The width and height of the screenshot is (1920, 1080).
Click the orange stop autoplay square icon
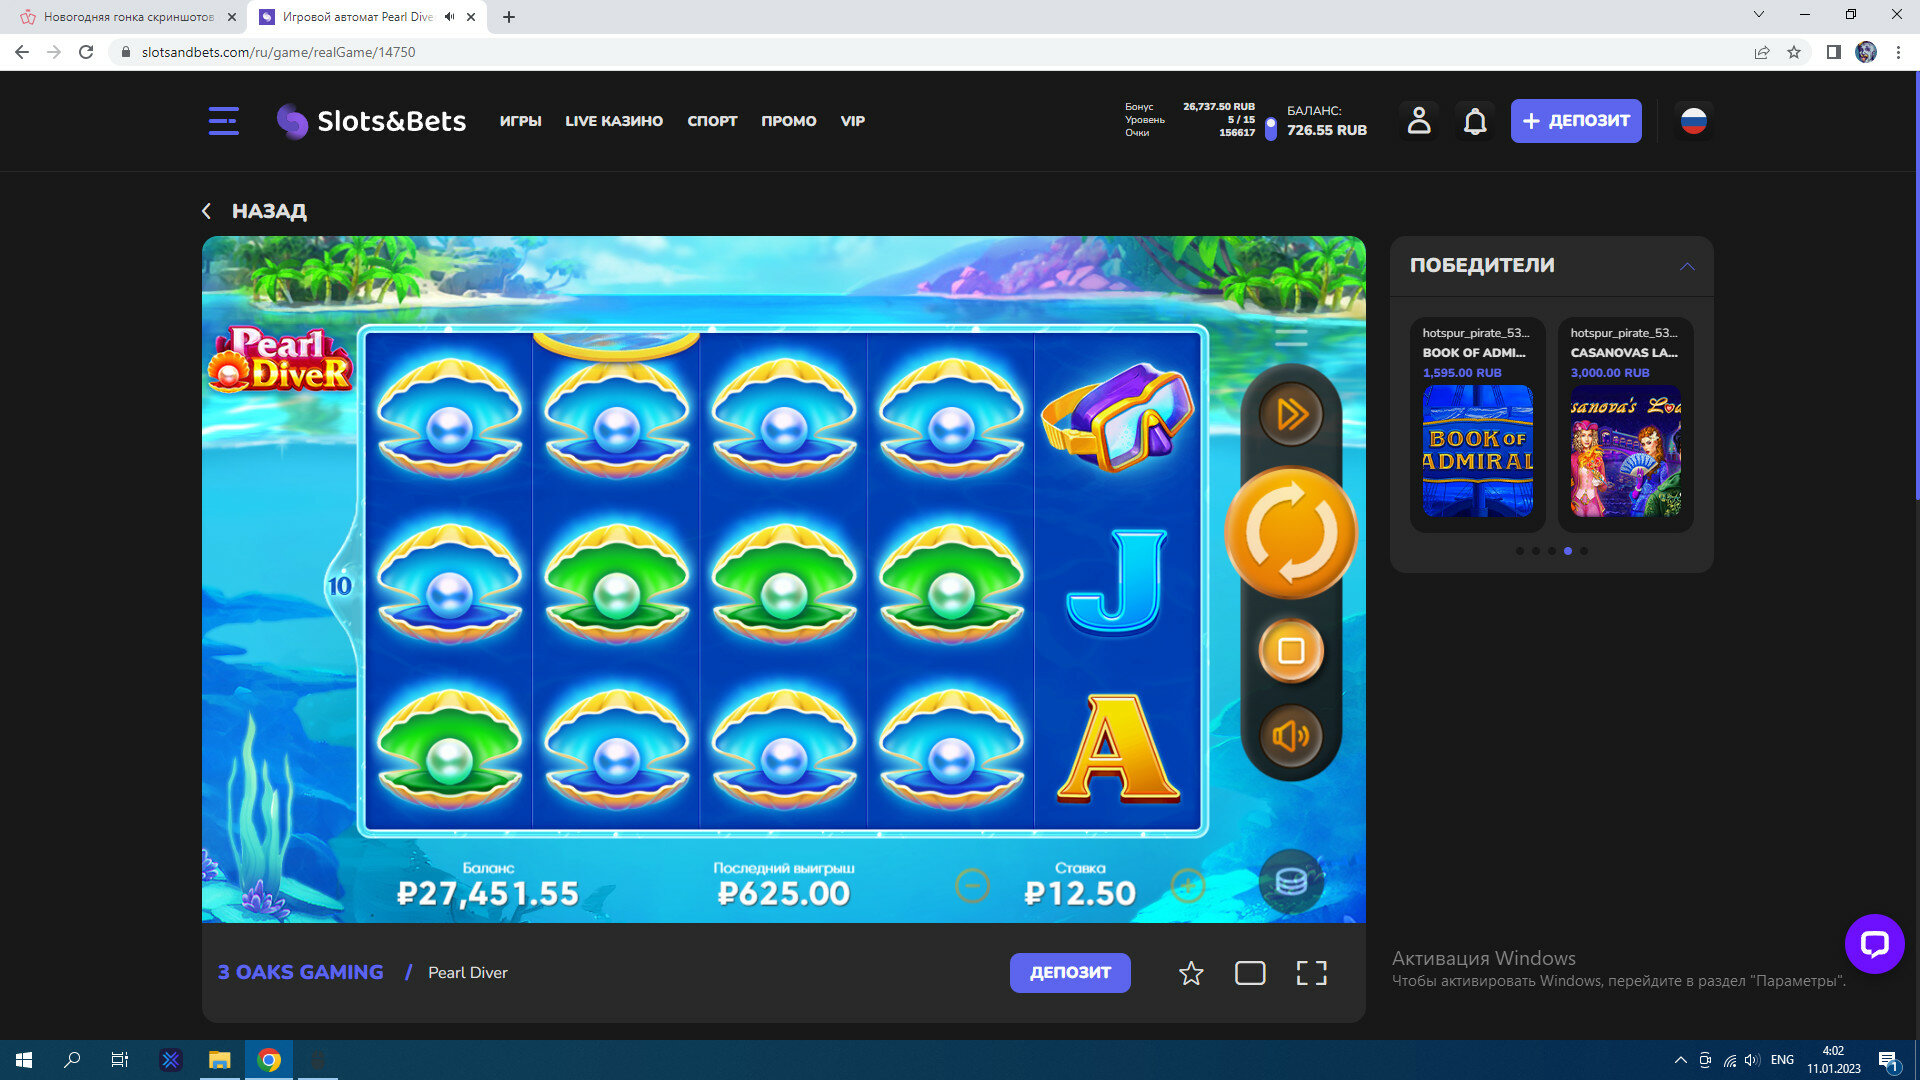pyautogui.click(x=1290, y=651)
